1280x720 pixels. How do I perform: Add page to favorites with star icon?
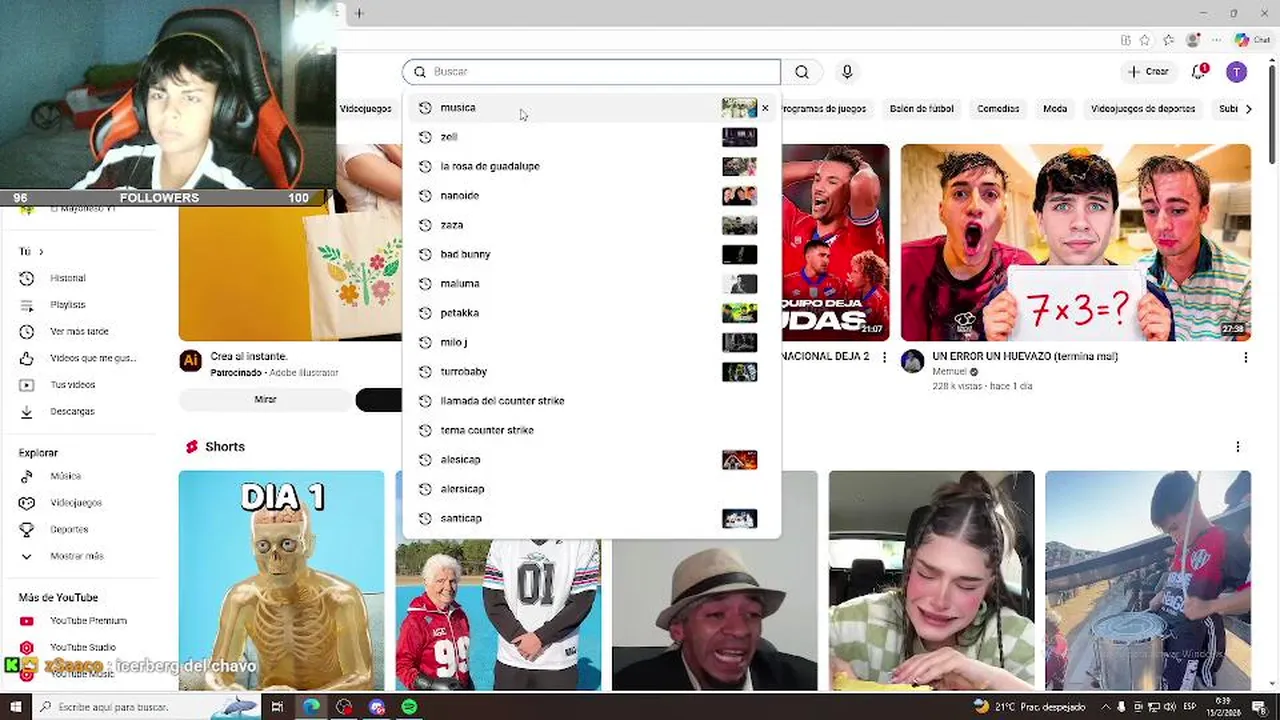(x=1145, y=40)
